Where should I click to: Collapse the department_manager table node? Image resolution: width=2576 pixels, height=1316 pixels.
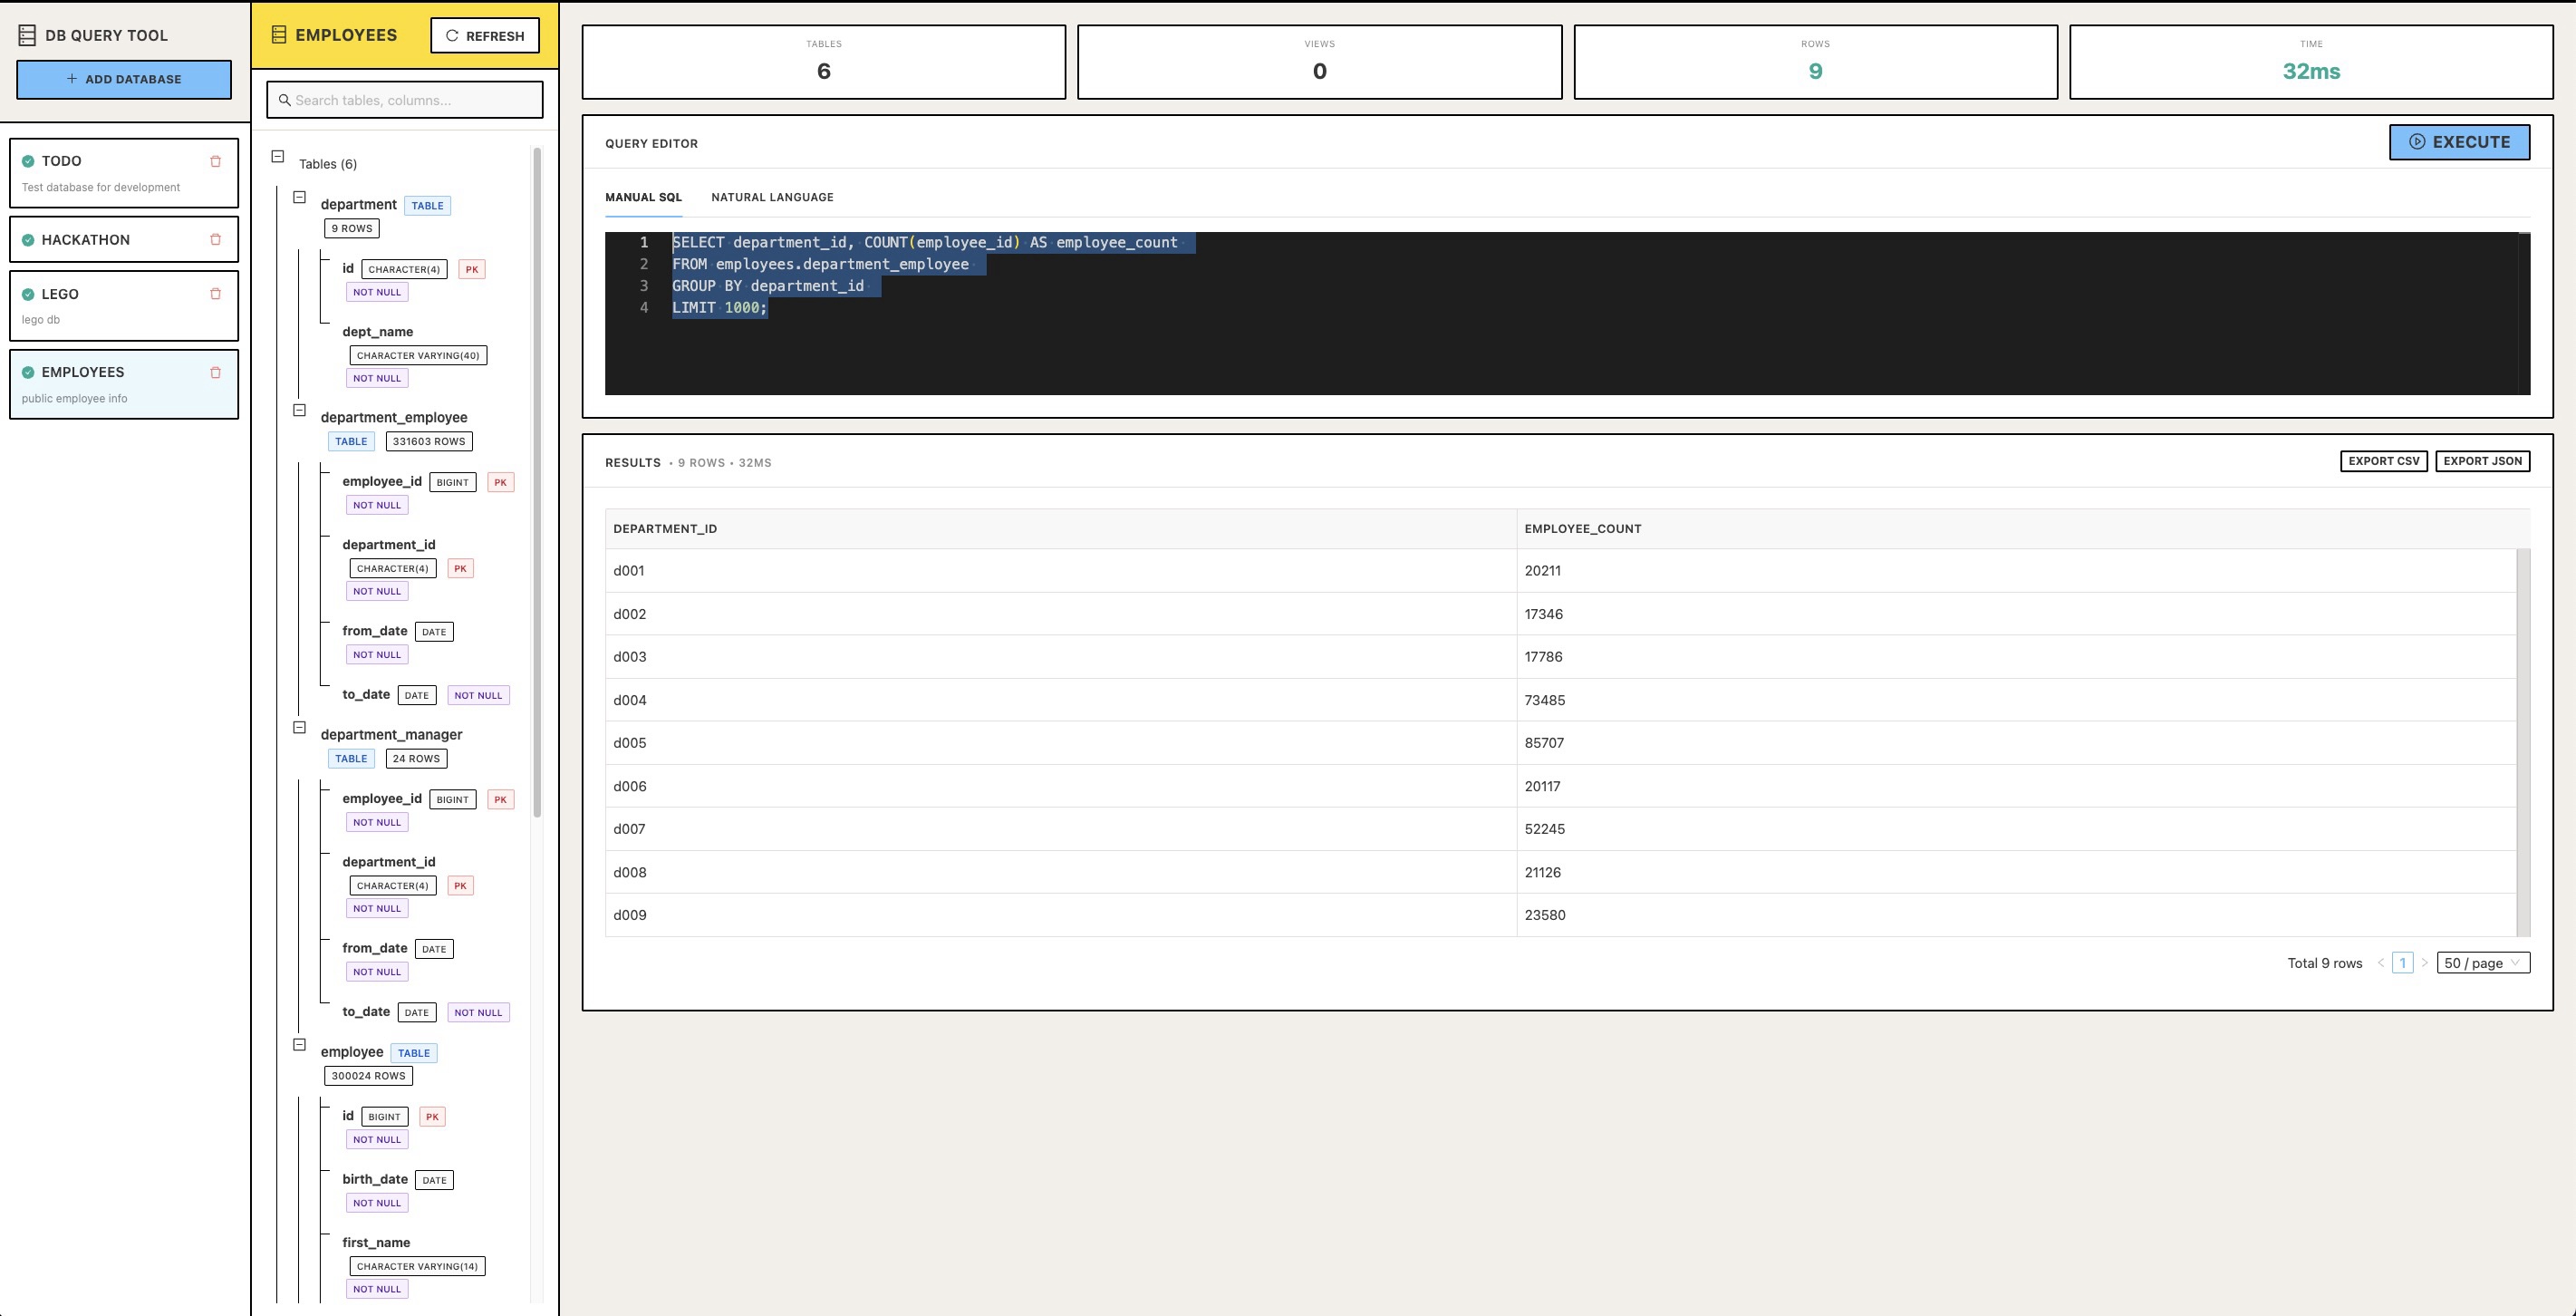click(x=299, y=728)
